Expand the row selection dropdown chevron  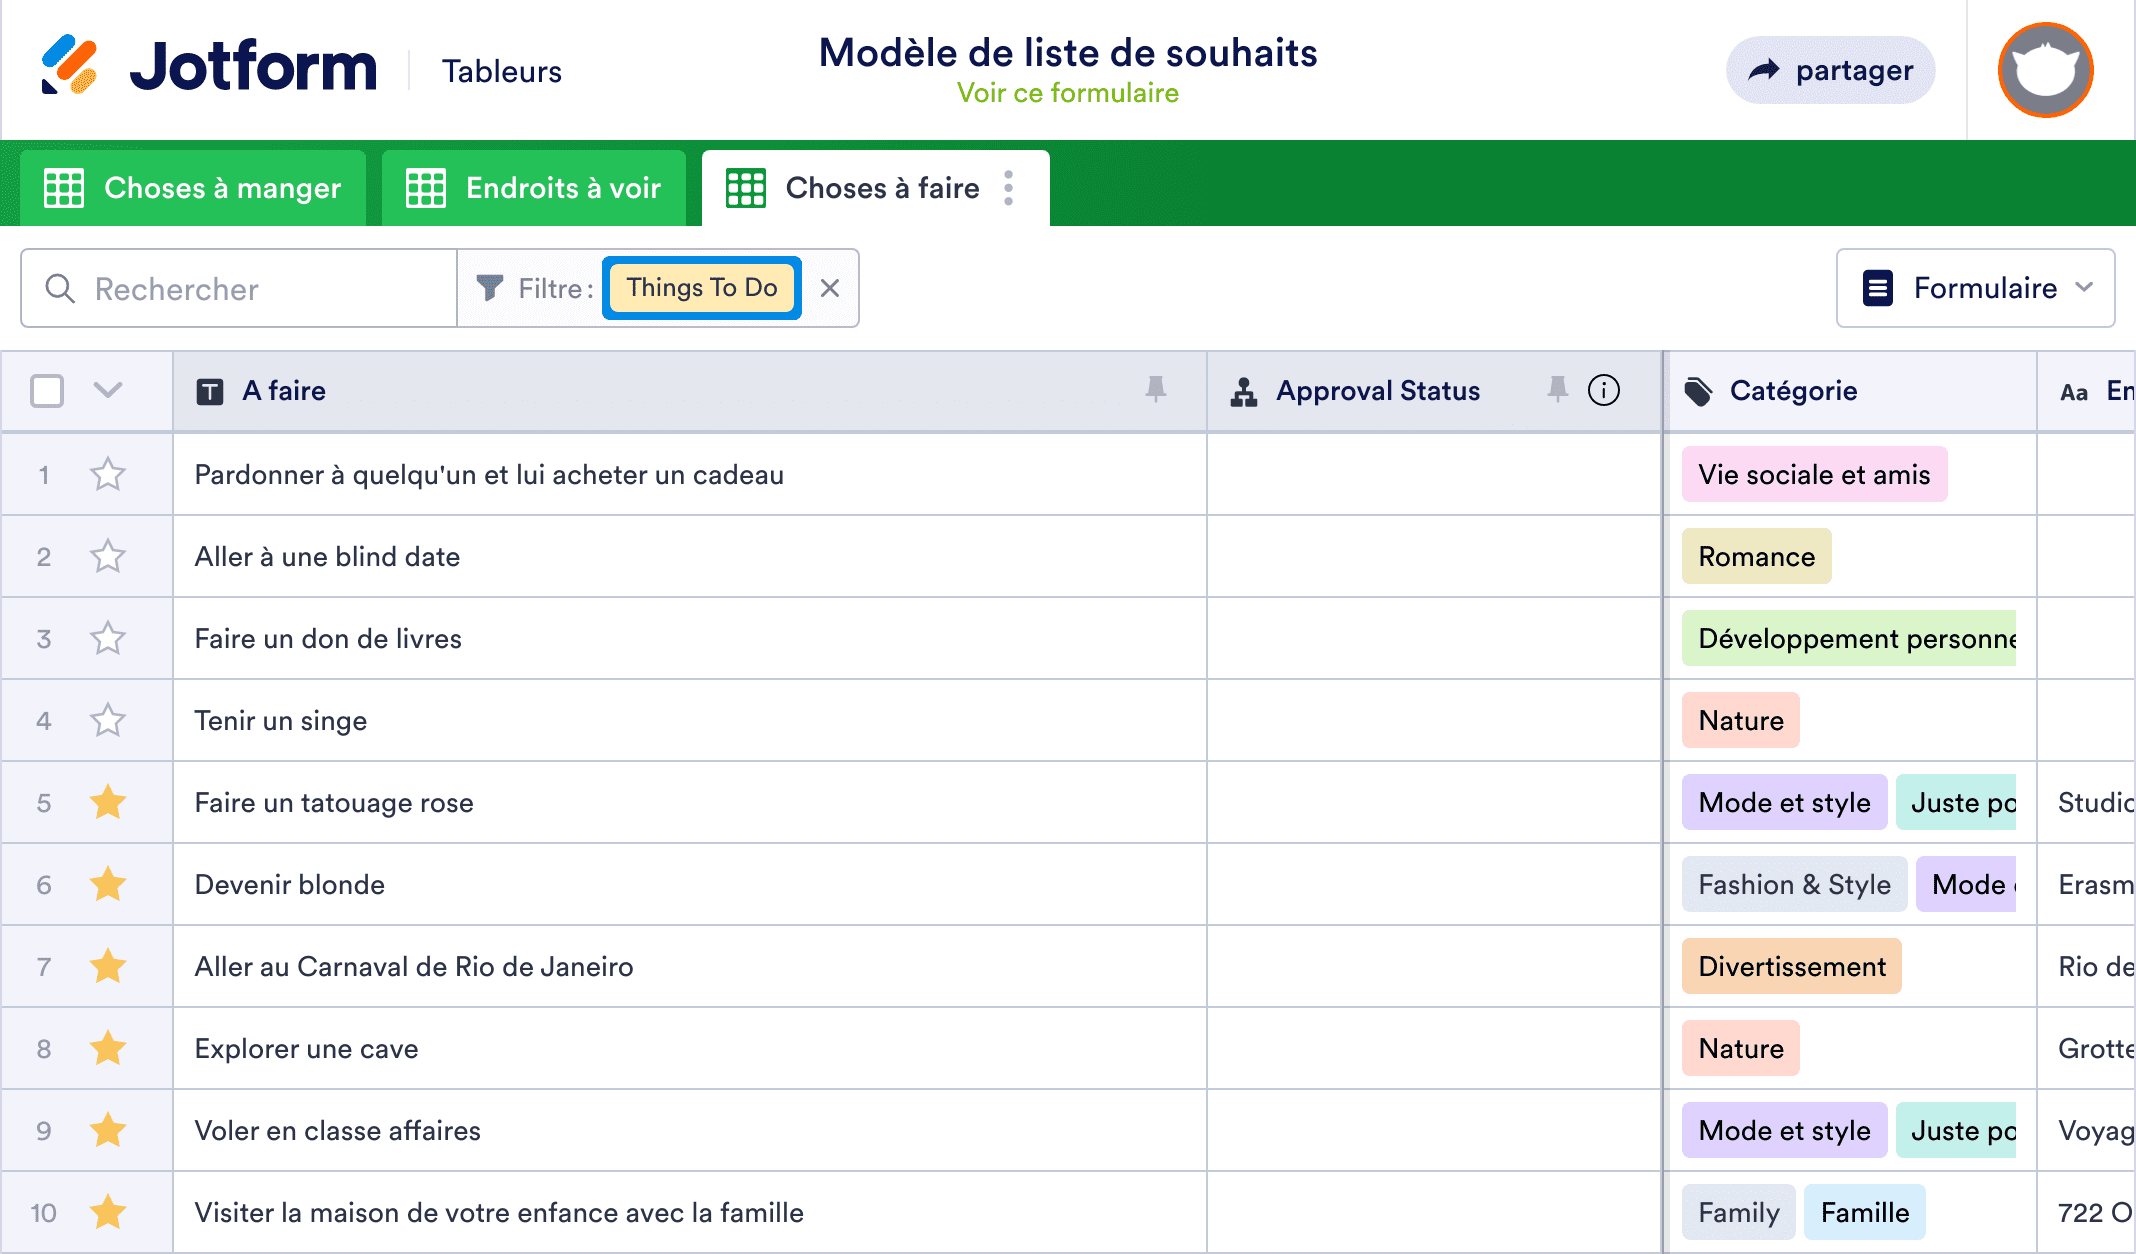[107, 390]
